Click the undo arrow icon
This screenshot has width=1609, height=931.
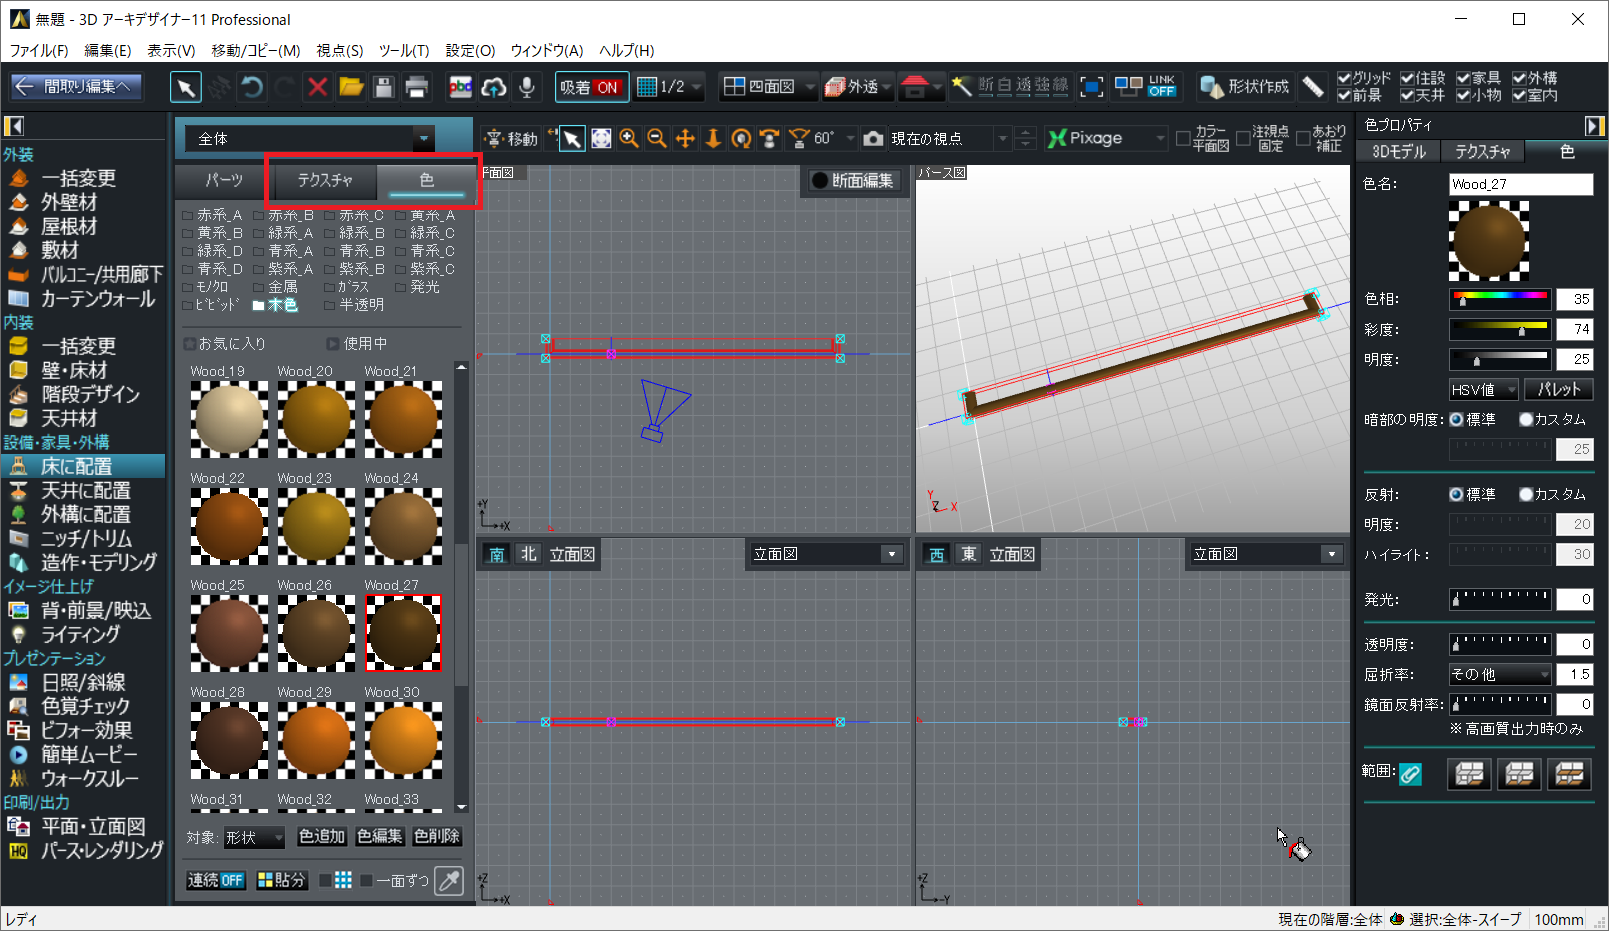pos(252,87)
